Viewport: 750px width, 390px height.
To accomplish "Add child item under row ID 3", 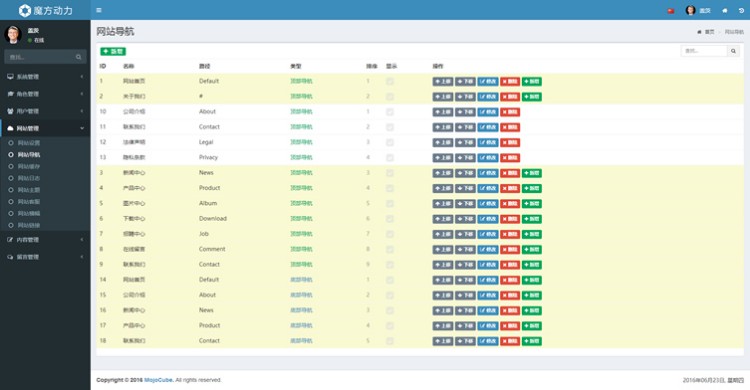I will pos(532,173).
